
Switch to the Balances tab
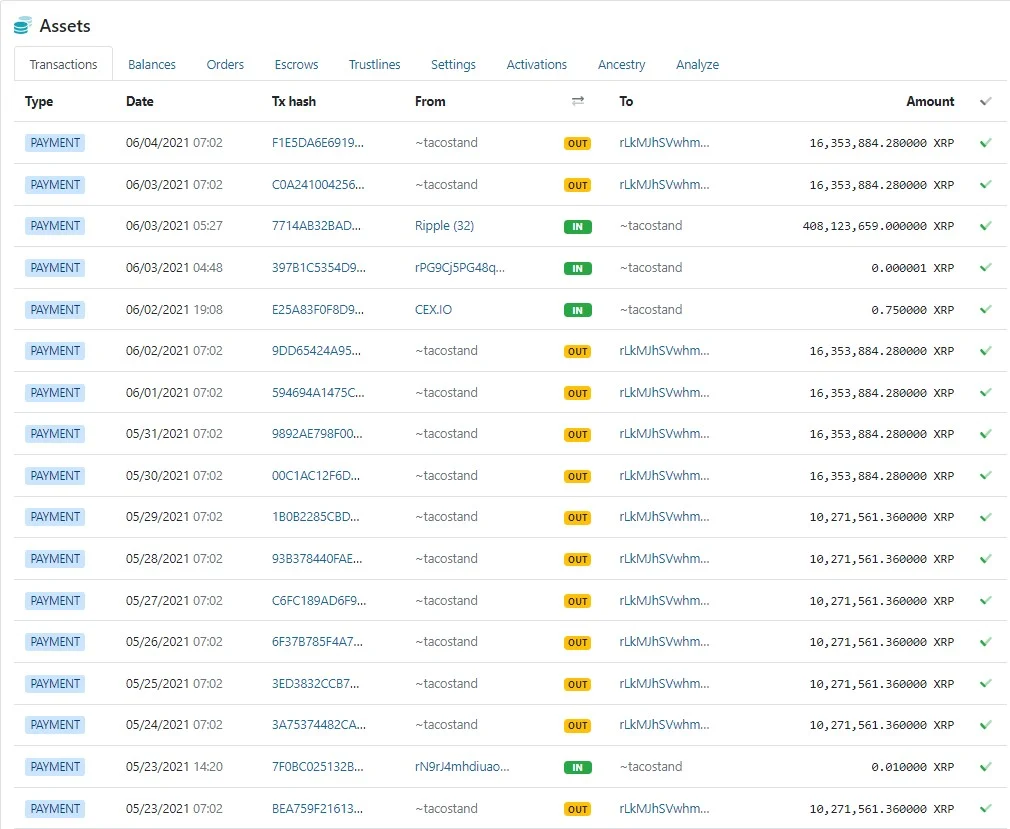tap(152, 64)
